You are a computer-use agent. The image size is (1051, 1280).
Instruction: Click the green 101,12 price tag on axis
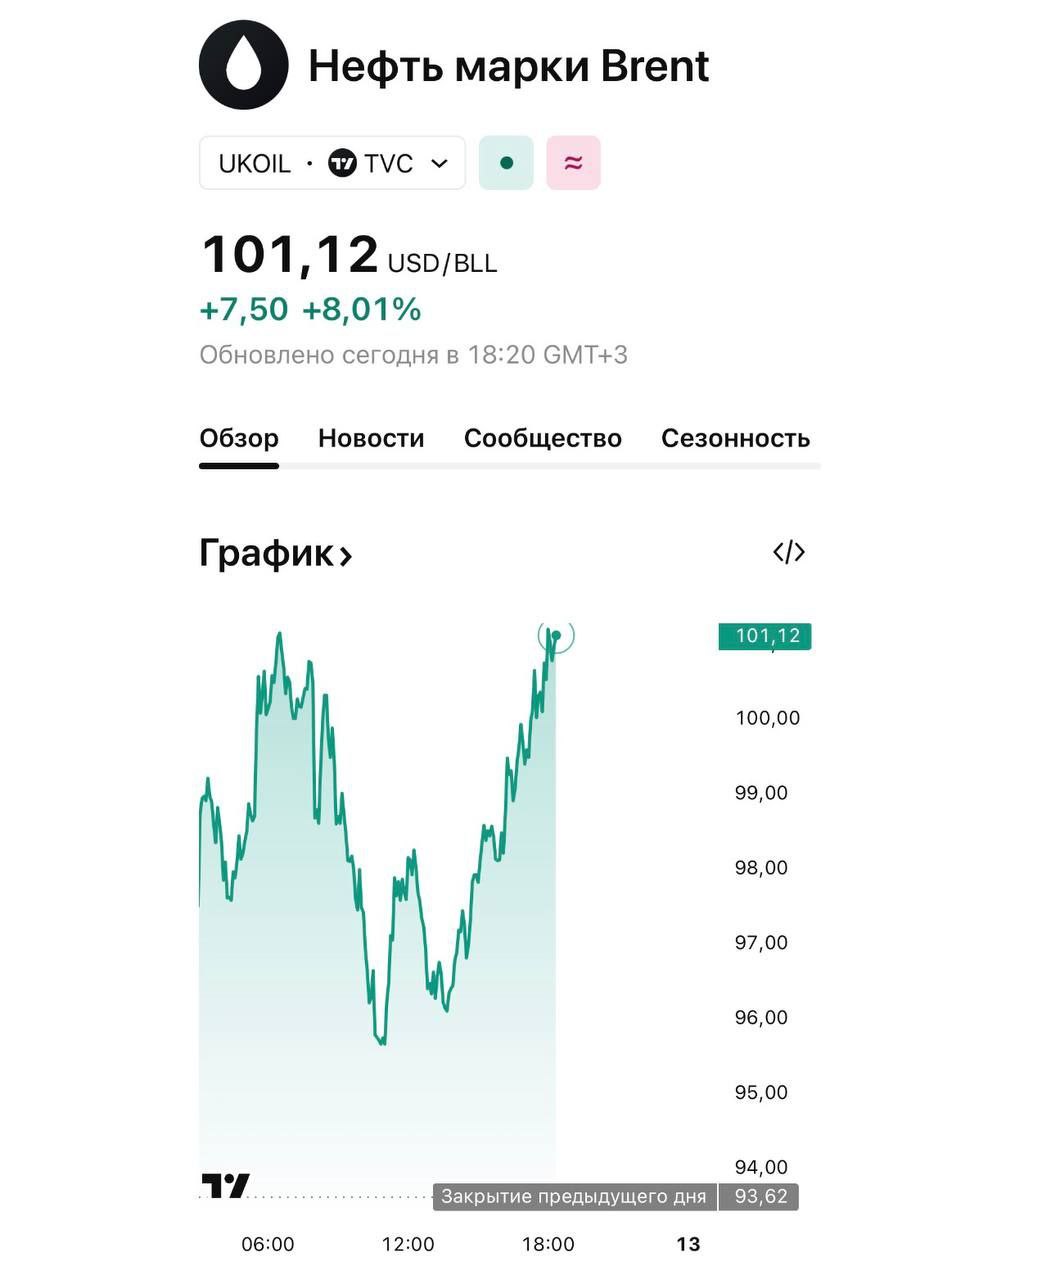click(x=766, y=636)
